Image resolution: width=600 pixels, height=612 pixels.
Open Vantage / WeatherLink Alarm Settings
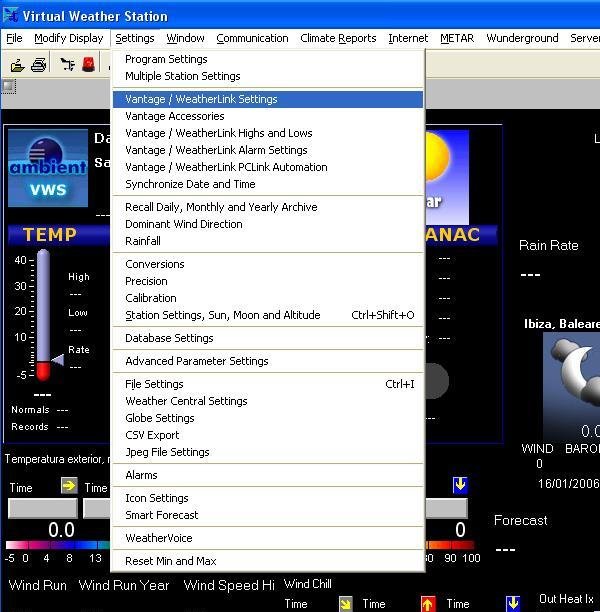pos(268,150)
